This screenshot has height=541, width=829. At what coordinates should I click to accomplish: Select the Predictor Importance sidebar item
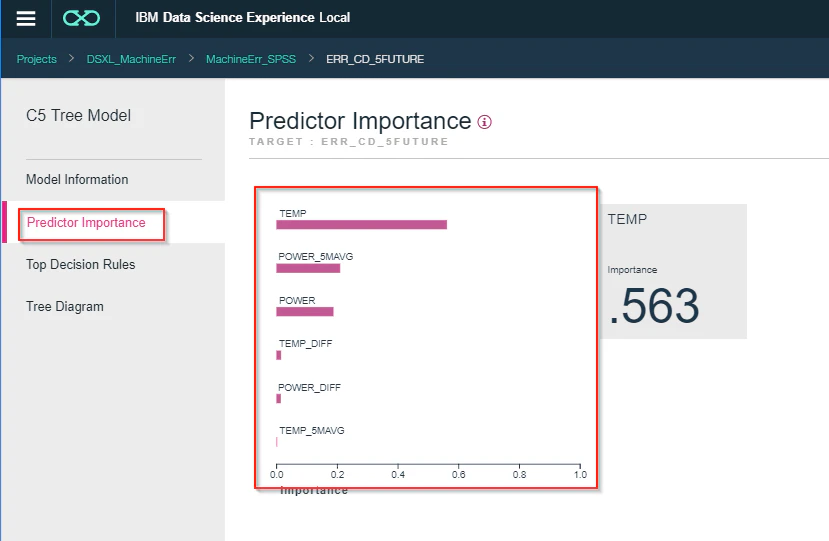click(86, 223)
